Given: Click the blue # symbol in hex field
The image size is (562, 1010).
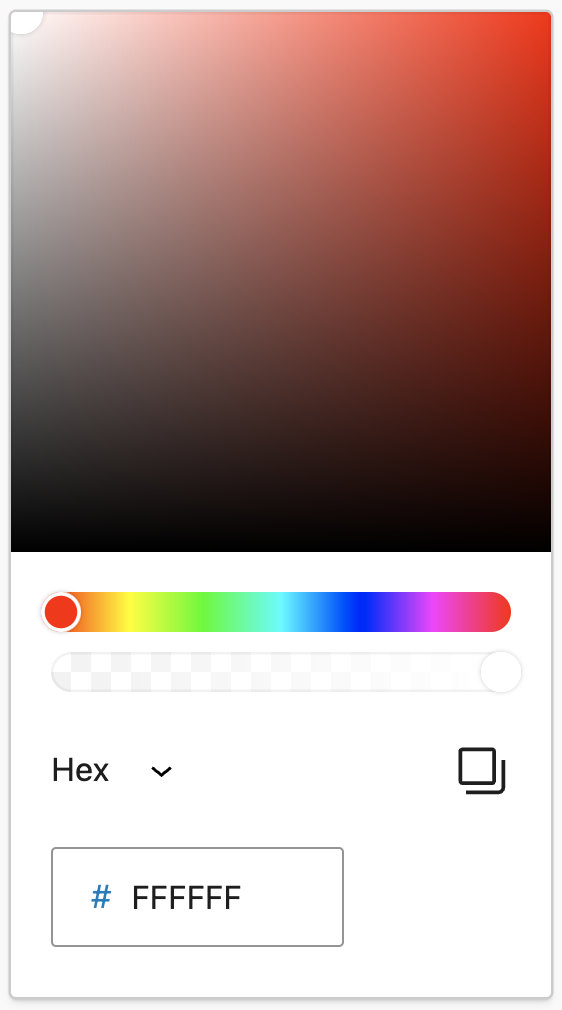Looking at the screenshot, I should pos(101,897).
